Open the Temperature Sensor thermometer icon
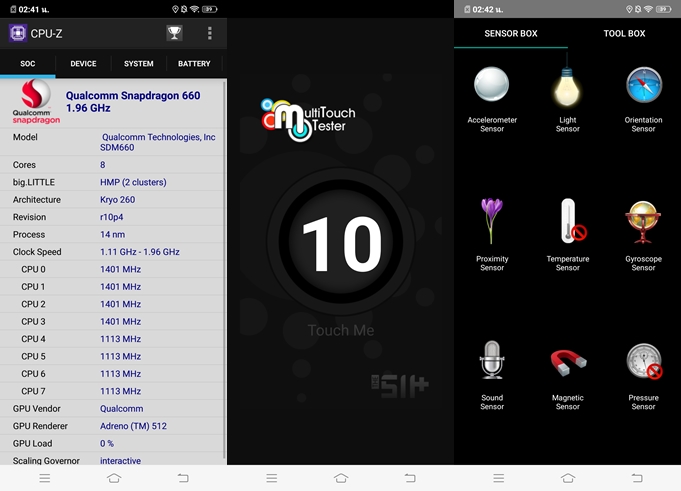The image size is (681, 491). (x=572, y=221)
